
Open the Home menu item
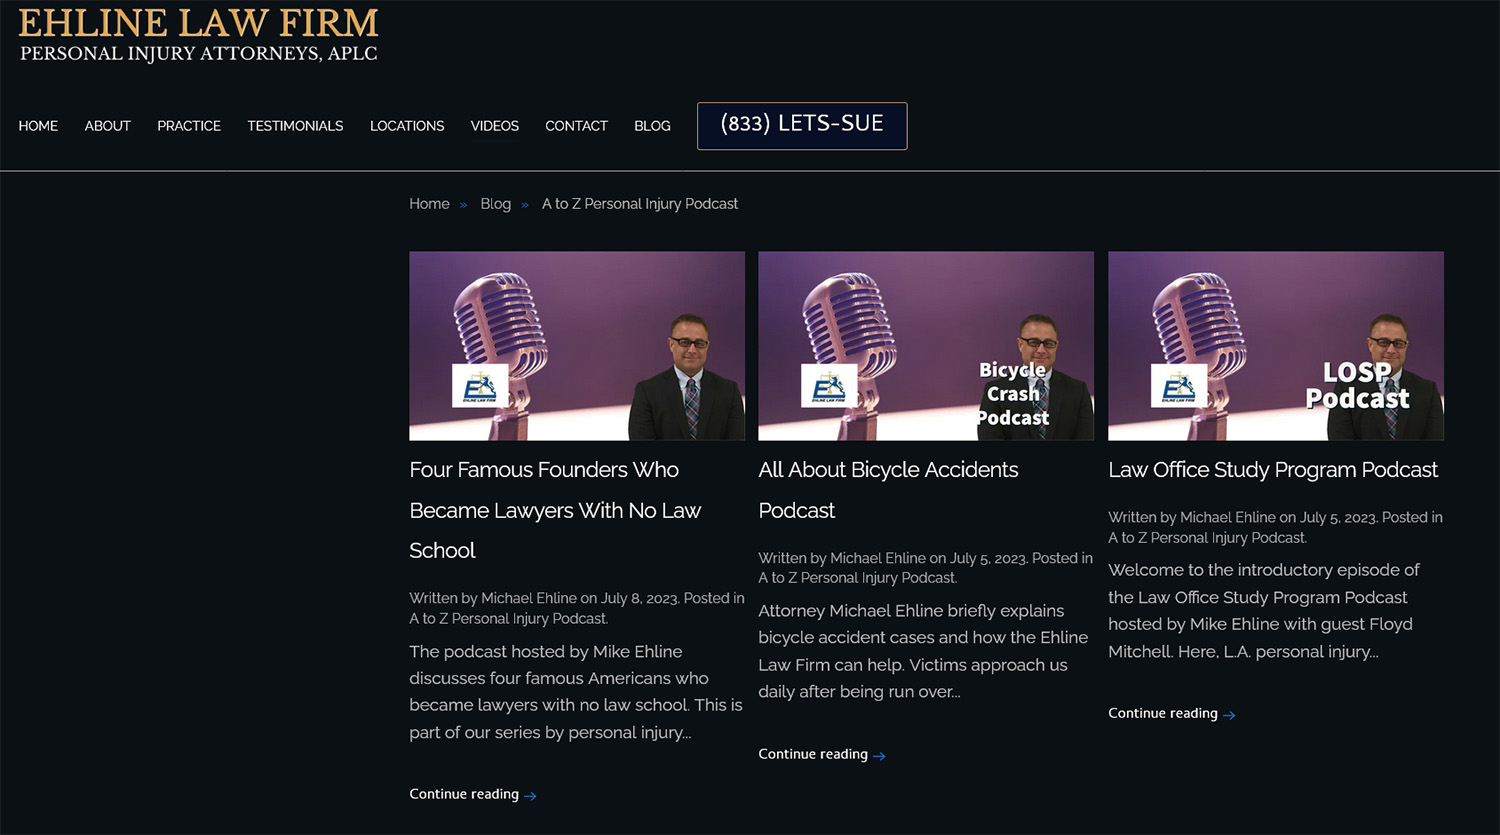(x=38, y=126)
